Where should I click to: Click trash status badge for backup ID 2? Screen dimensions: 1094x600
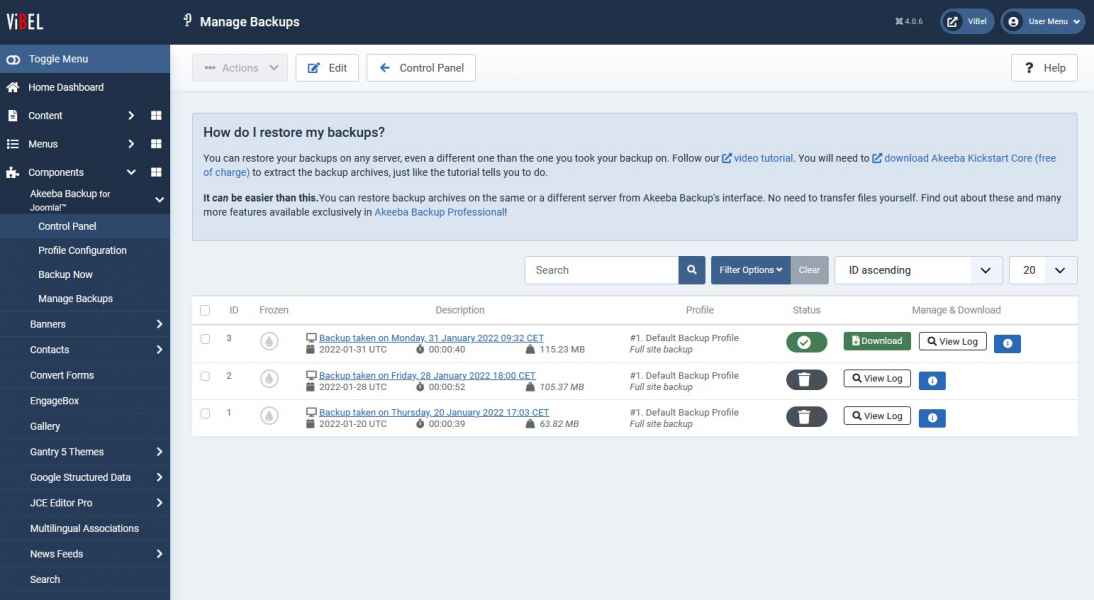[x=807, y=380]
